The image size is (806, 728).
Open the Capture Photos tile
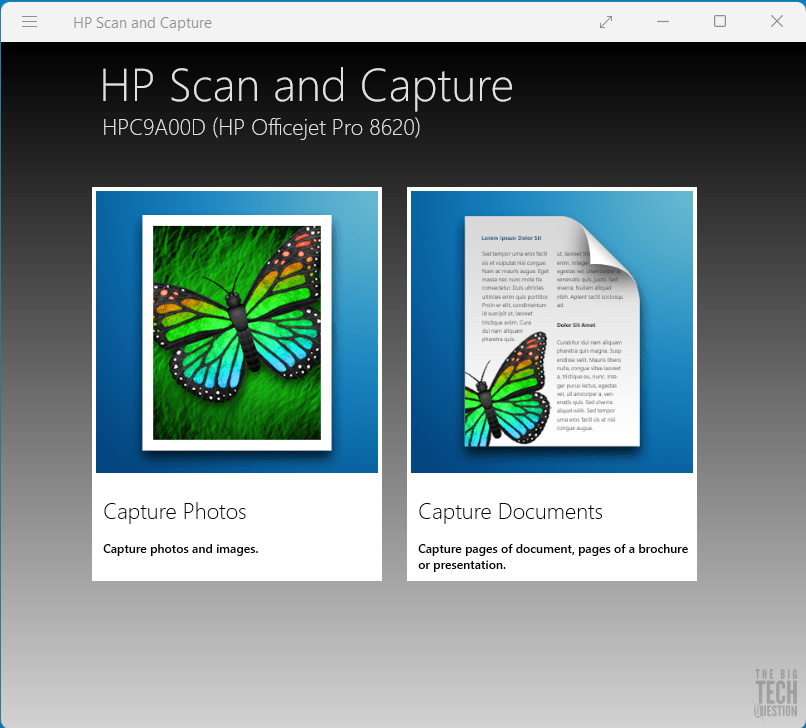(x=236, y=383)
